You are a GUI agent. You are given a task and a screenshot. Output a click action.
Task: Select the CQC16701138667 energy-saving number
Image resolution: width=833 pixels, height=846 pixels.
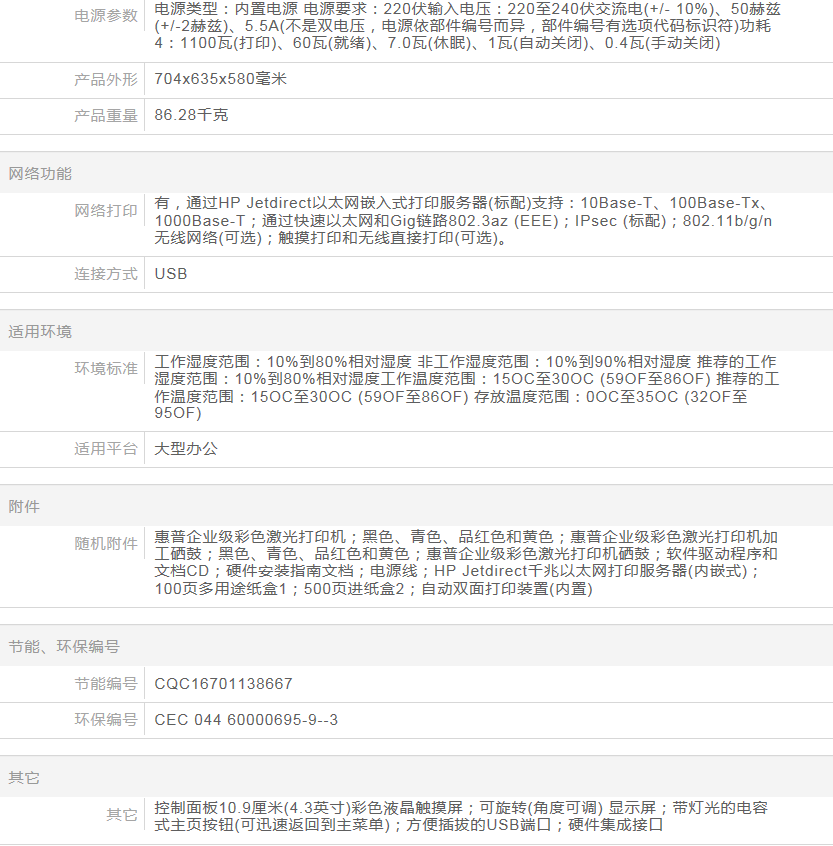pos(224,684)
